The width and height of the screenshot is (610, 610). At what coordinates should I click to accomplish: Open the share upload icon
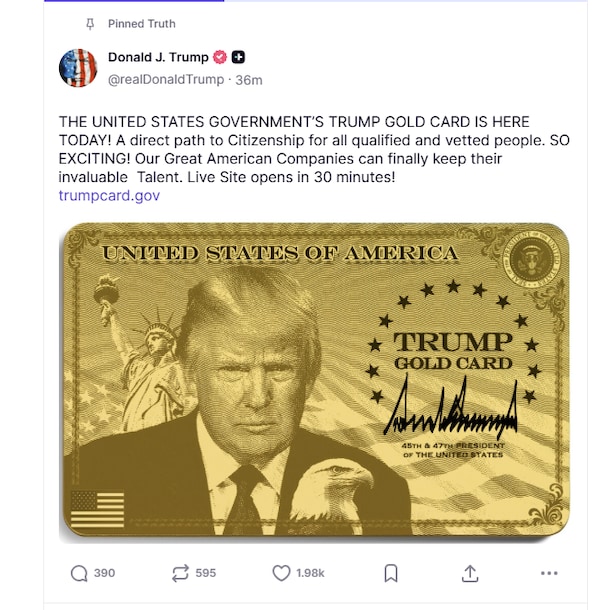(x=470, y=573)
